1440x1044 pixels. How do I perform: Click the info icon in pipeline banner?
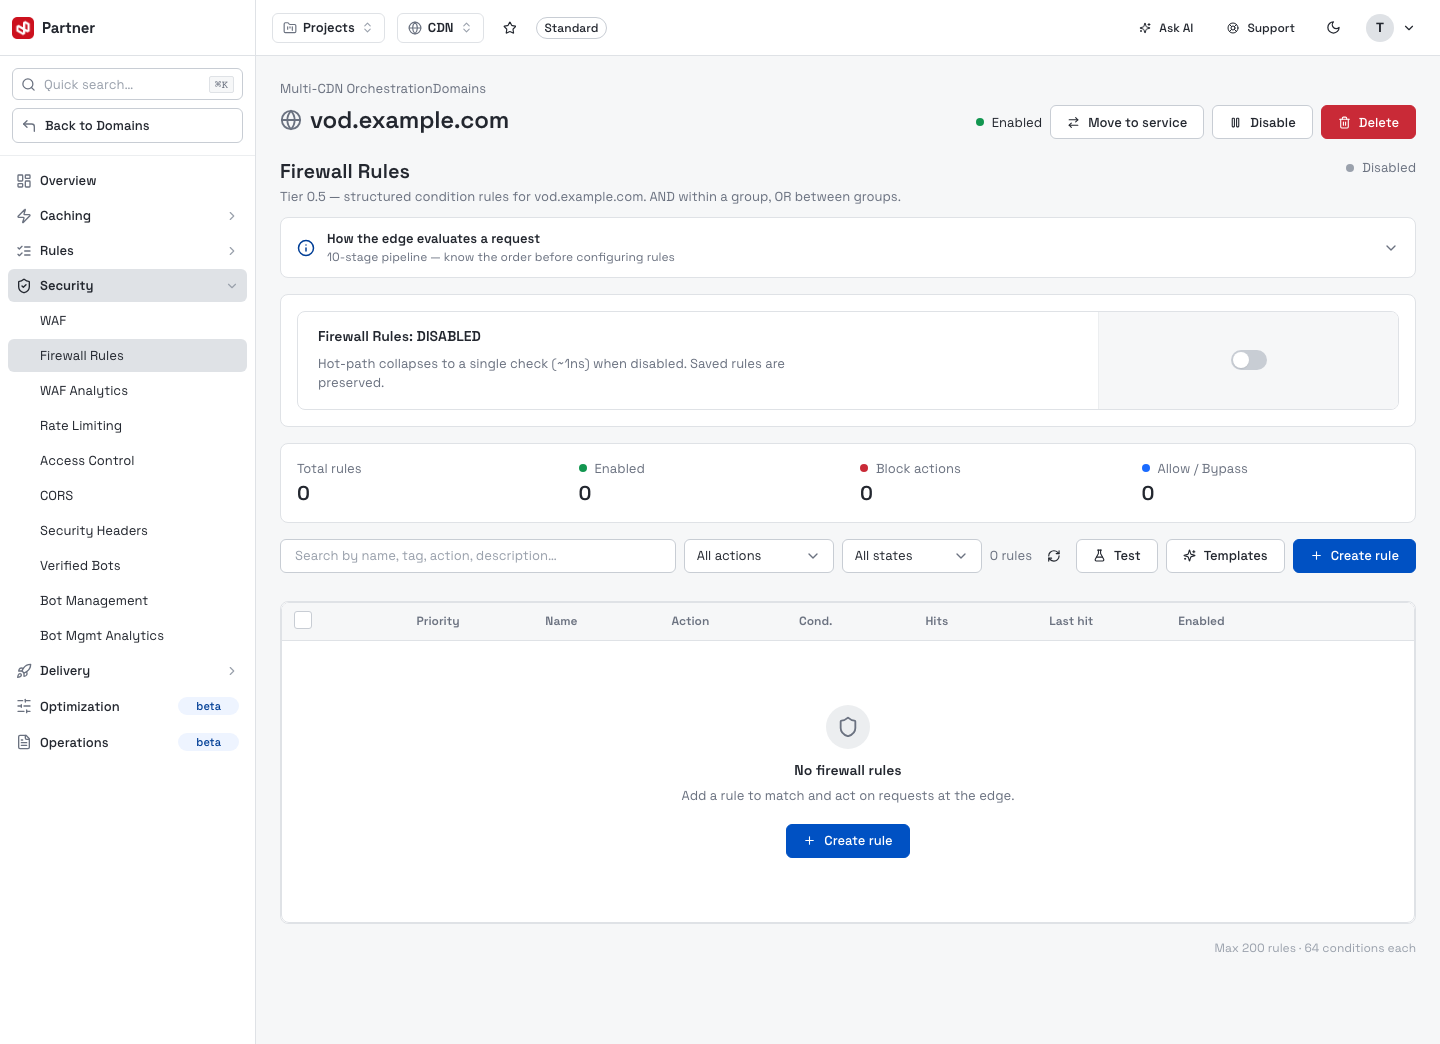(x=306, y=248)
